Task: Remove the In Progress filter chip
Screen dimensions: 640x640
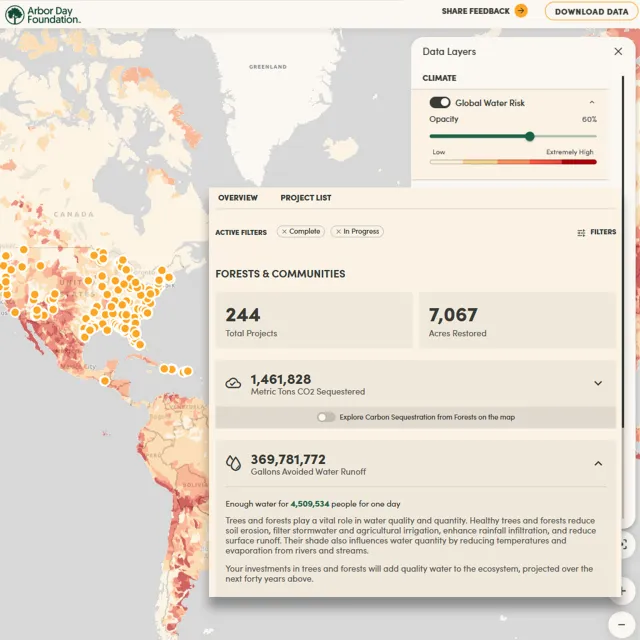Action: (x=339, y=232)
